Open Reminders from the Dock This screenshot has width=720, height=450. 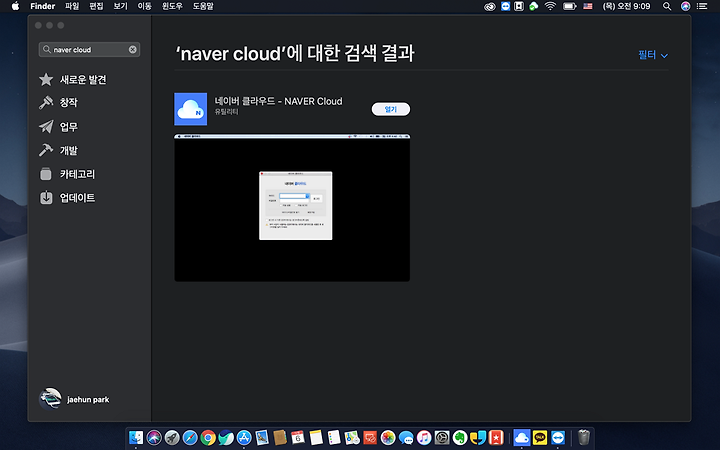click(x=334, y=438)
